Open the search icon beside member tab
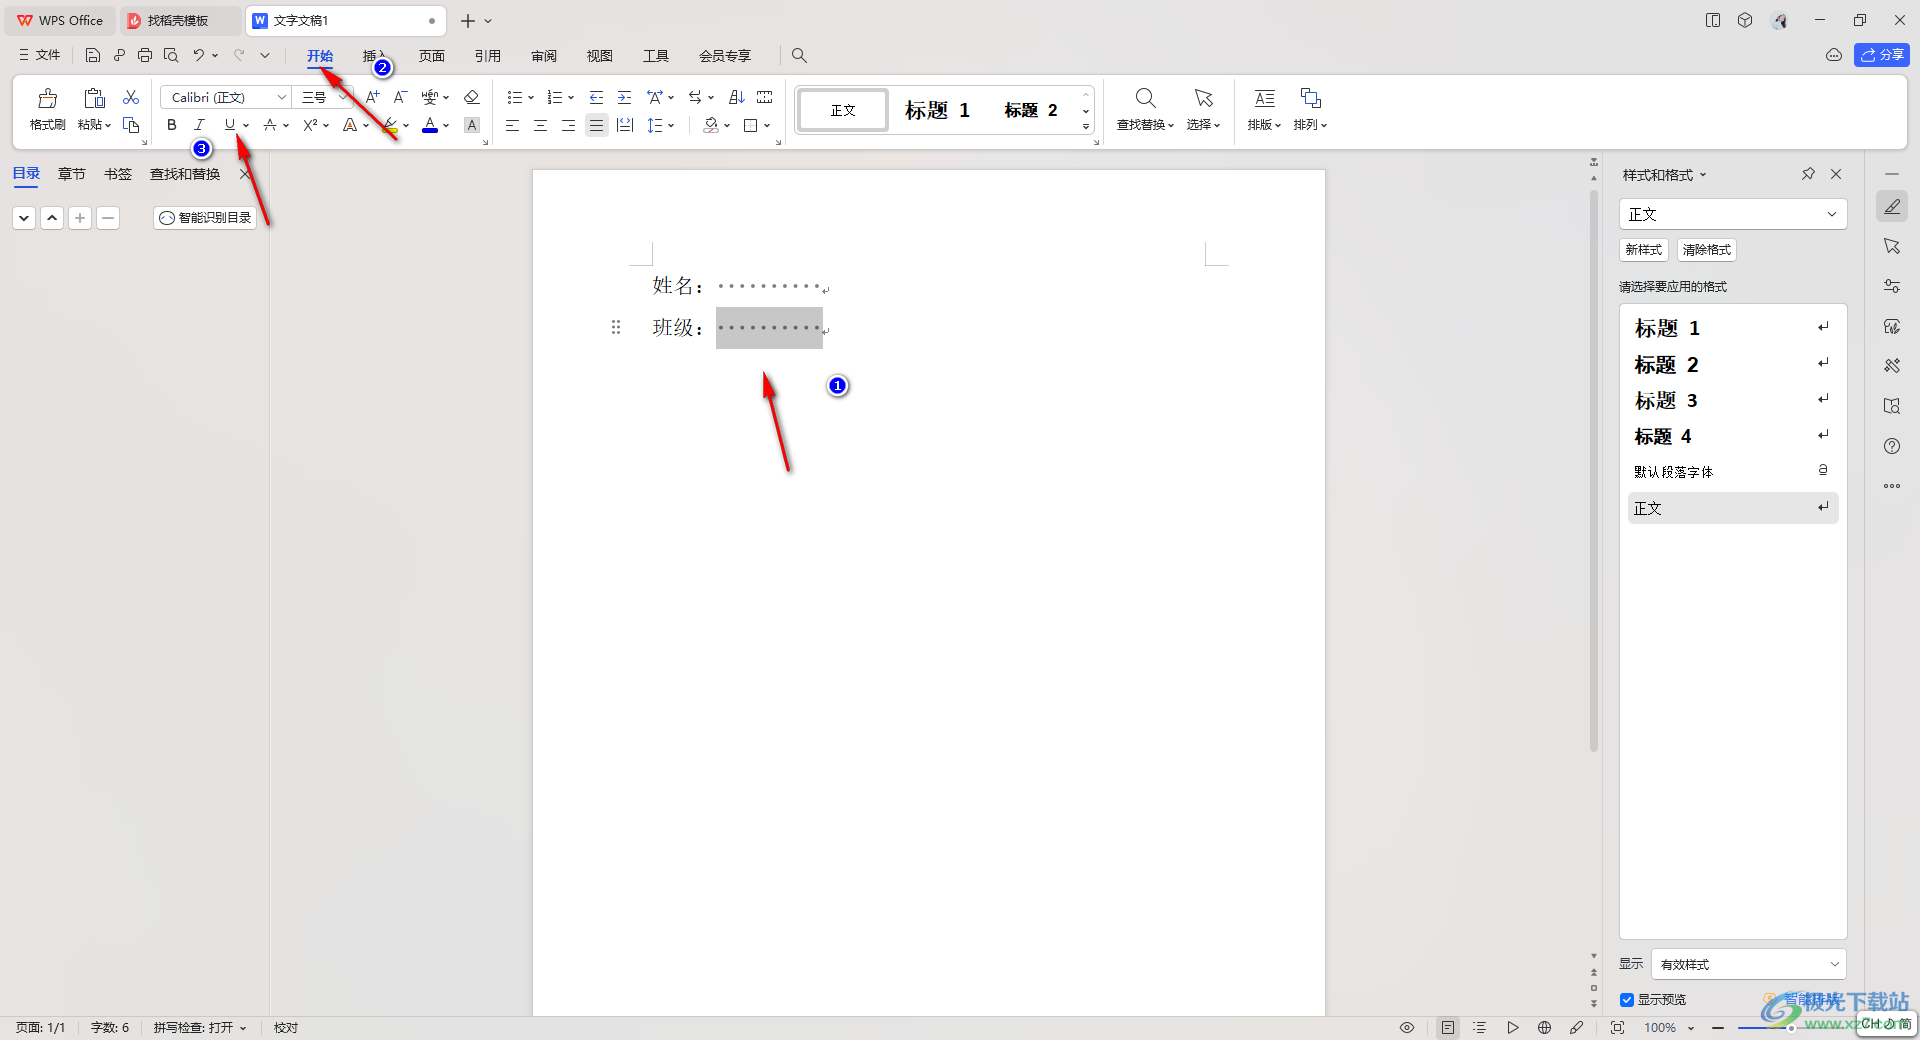The image size is (1920, 1040). [x=799, y=55]
